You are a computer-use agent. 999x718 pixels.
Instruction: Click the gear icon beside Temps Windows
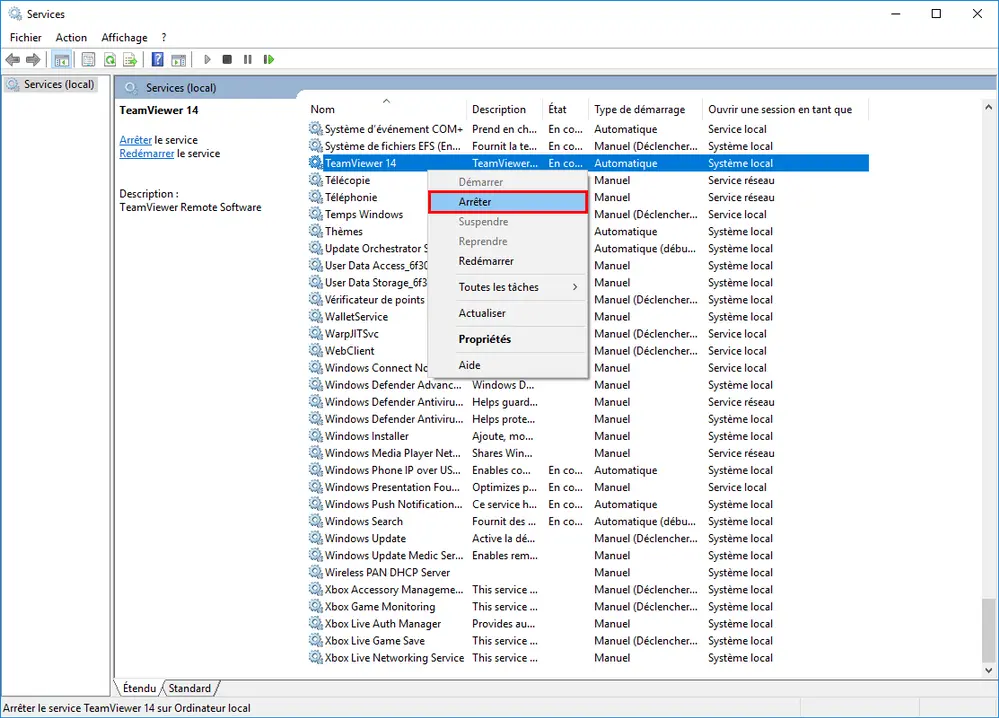click(315, 214)
